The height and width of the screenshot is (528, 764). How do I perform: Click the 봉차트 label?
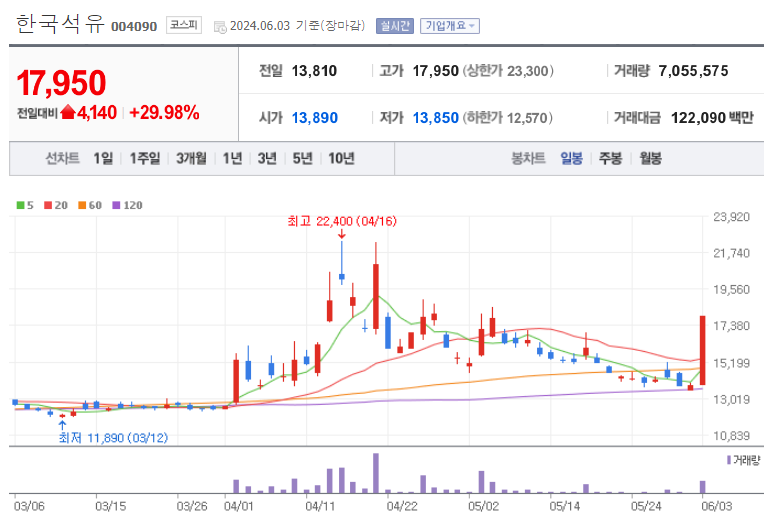click(x=528, y=158)
